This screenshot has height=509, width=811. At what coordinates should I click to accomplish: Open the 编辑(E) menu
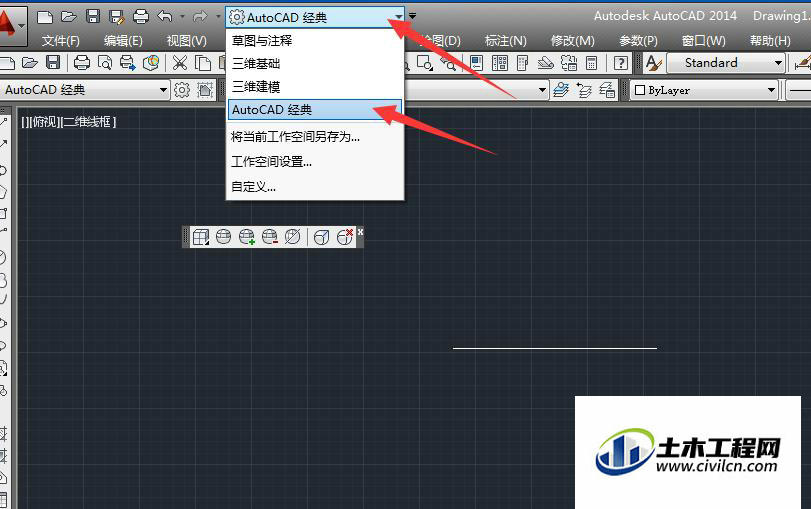tap(123, 40)
